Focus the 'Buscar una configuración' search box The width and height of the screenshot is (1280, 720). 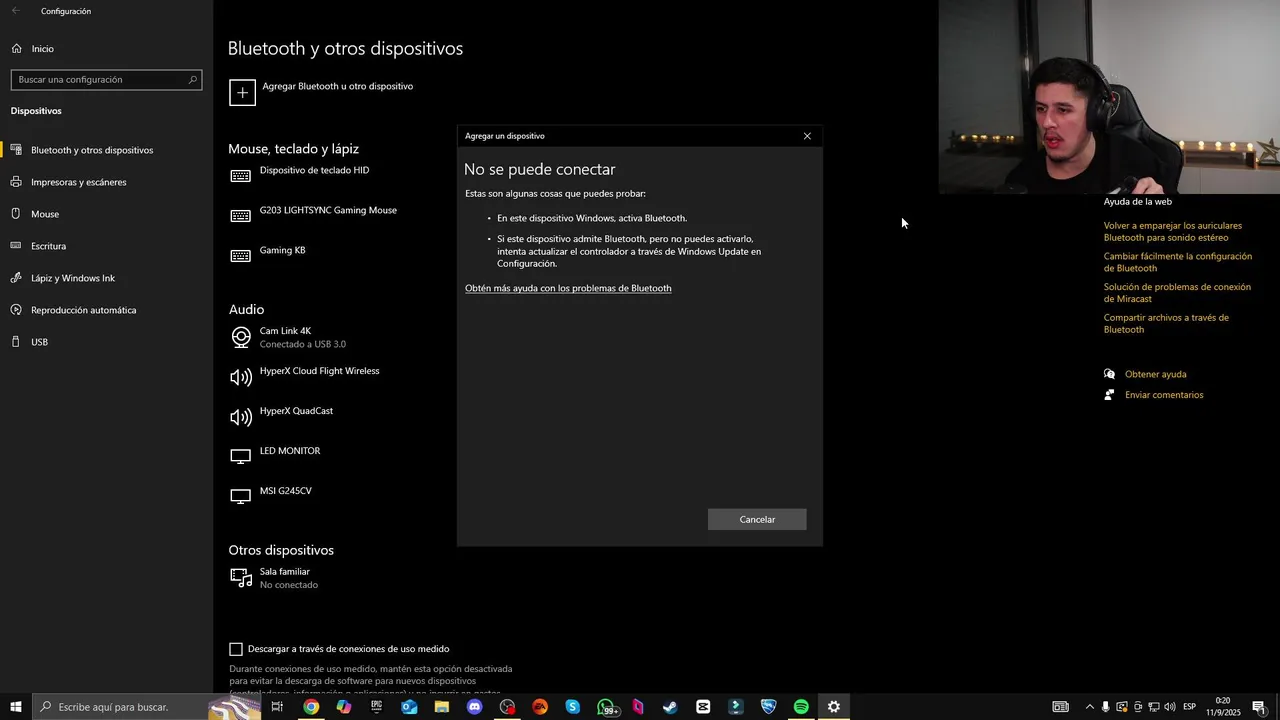pos(106,79)
